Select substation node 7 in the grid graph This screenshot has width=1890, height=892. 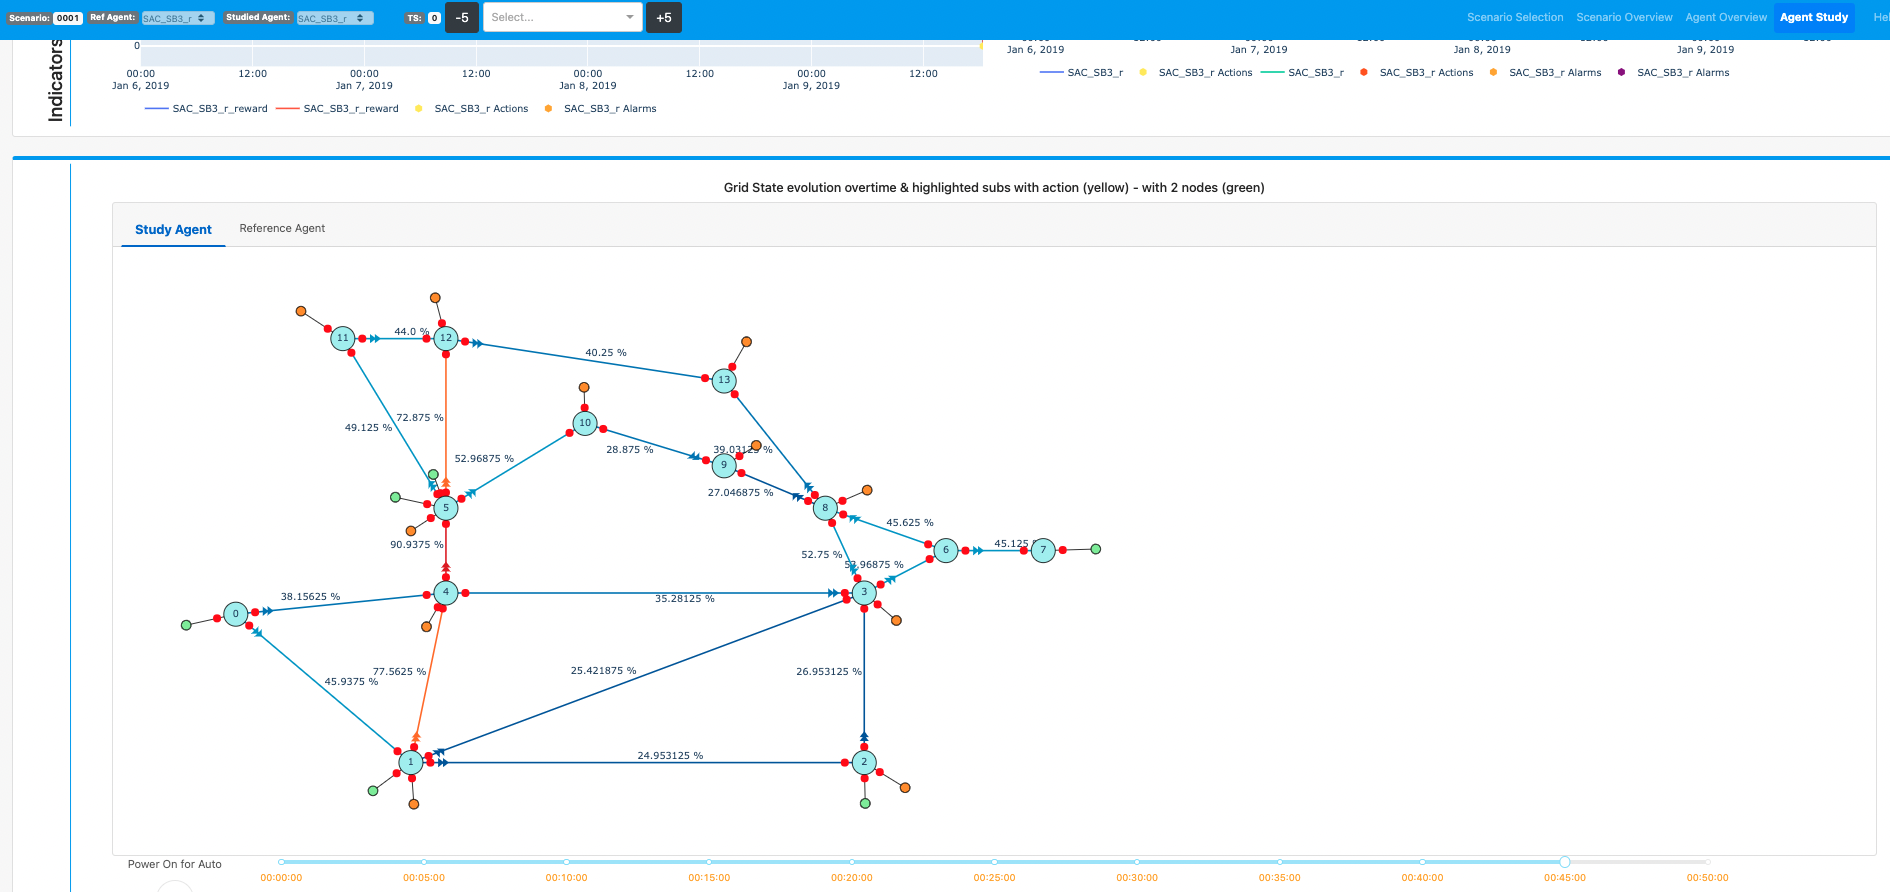coord(1043,550)
